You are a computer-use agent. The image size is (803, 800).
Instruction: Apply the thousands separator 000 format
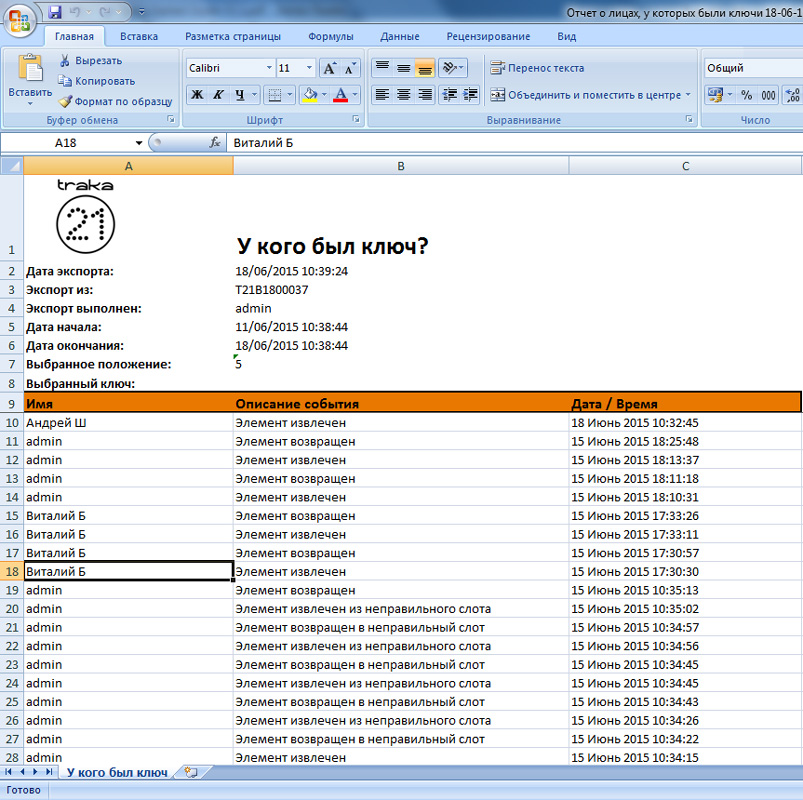(768, 95)
